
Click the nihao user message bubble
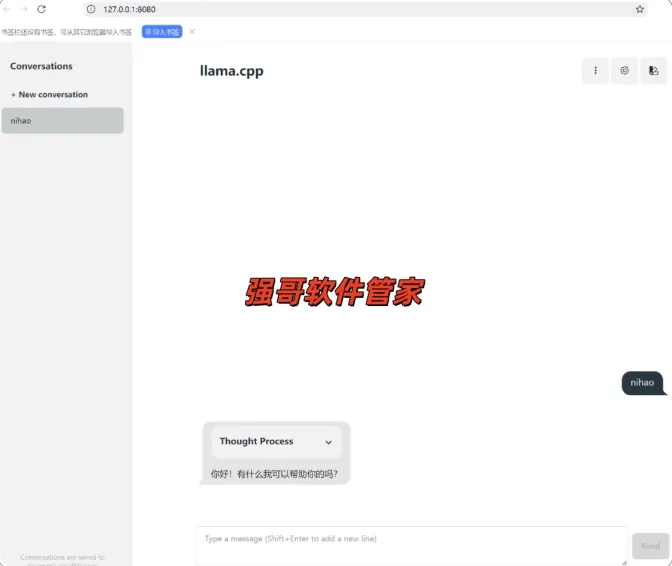[x=642, y=383]
